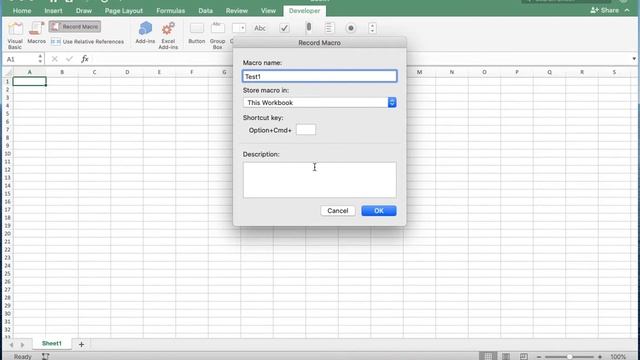
Task: Collapse the ribbon with the chevron
Action: (627, 10)
